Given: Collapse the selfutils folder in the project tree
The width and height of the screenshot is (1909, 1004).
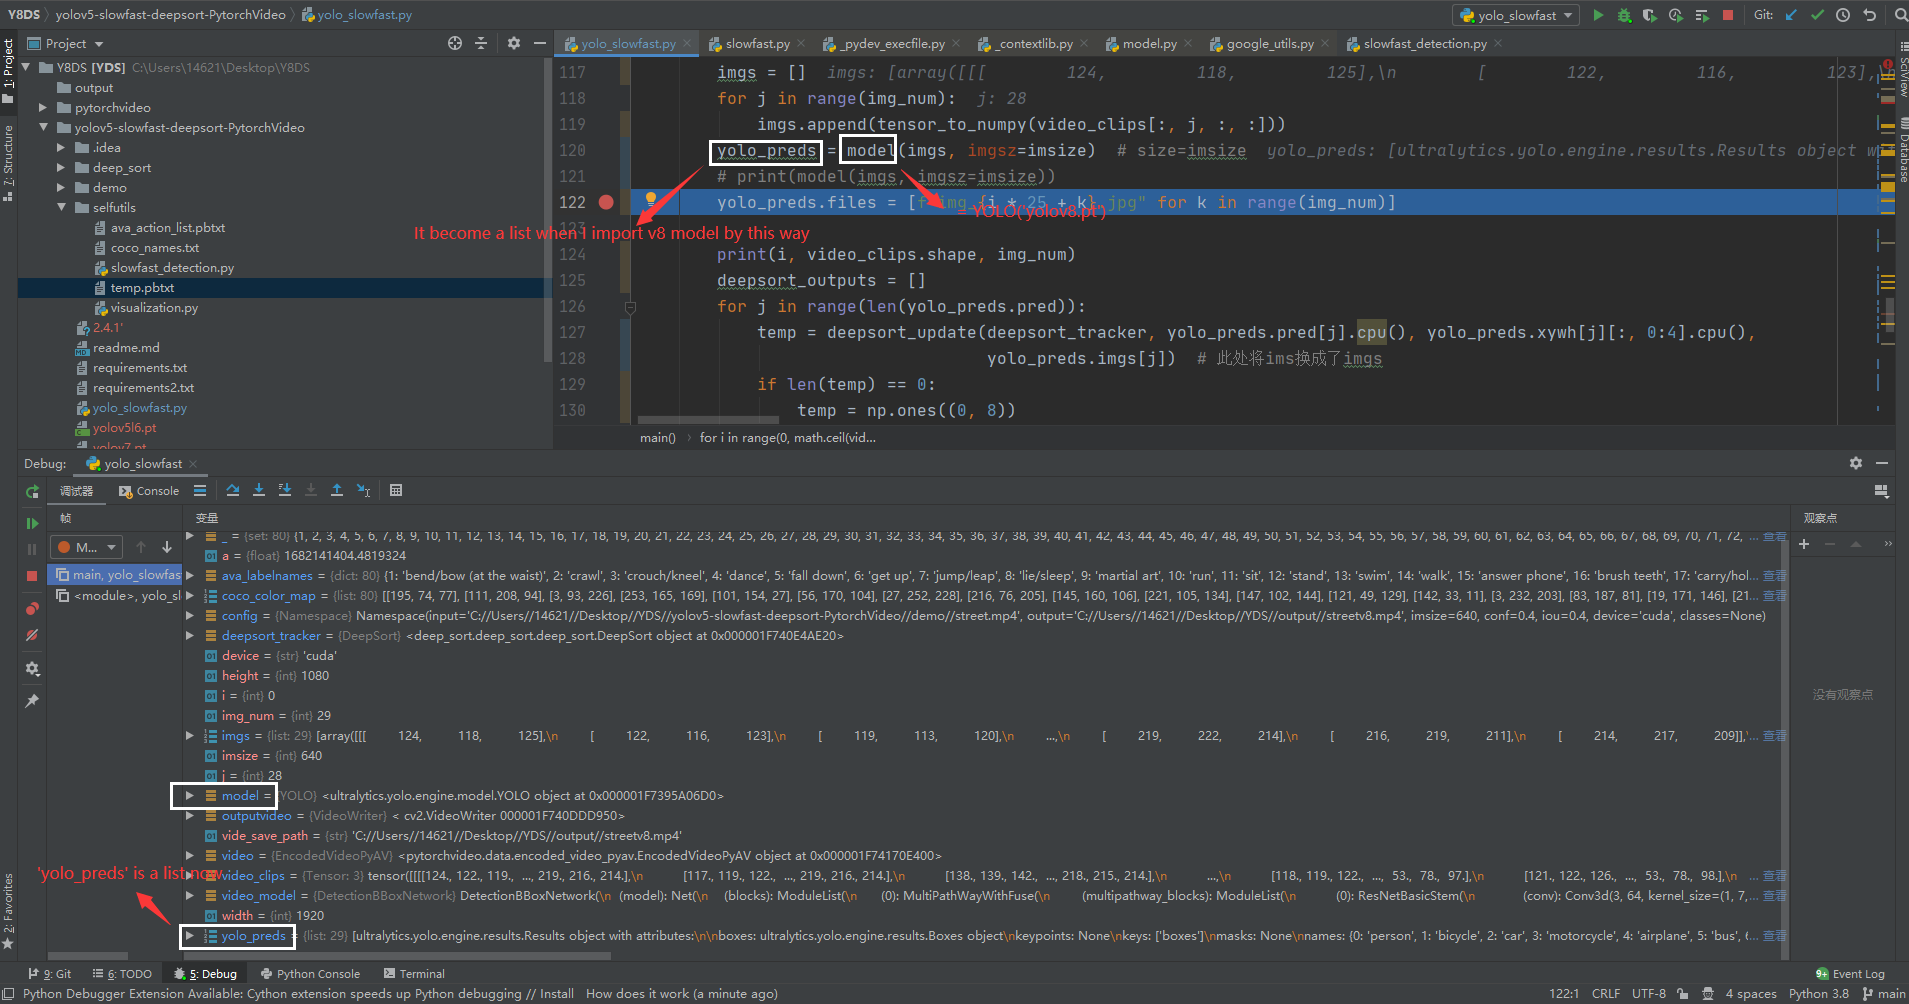Looking at the screenshot, I should click(62, 207).
